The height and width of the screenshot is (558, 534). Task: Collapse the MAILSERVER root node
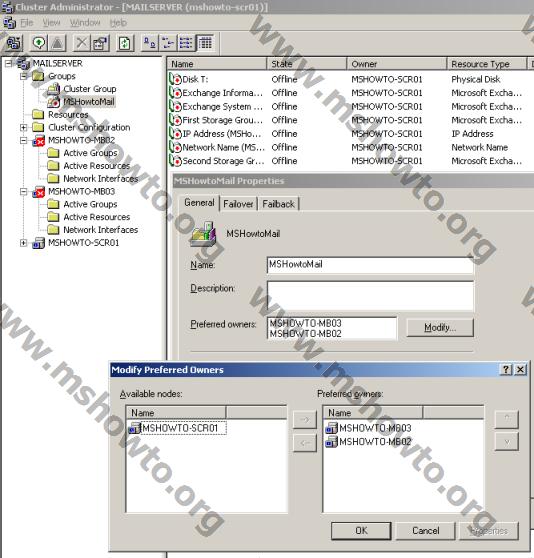(9, 64)
